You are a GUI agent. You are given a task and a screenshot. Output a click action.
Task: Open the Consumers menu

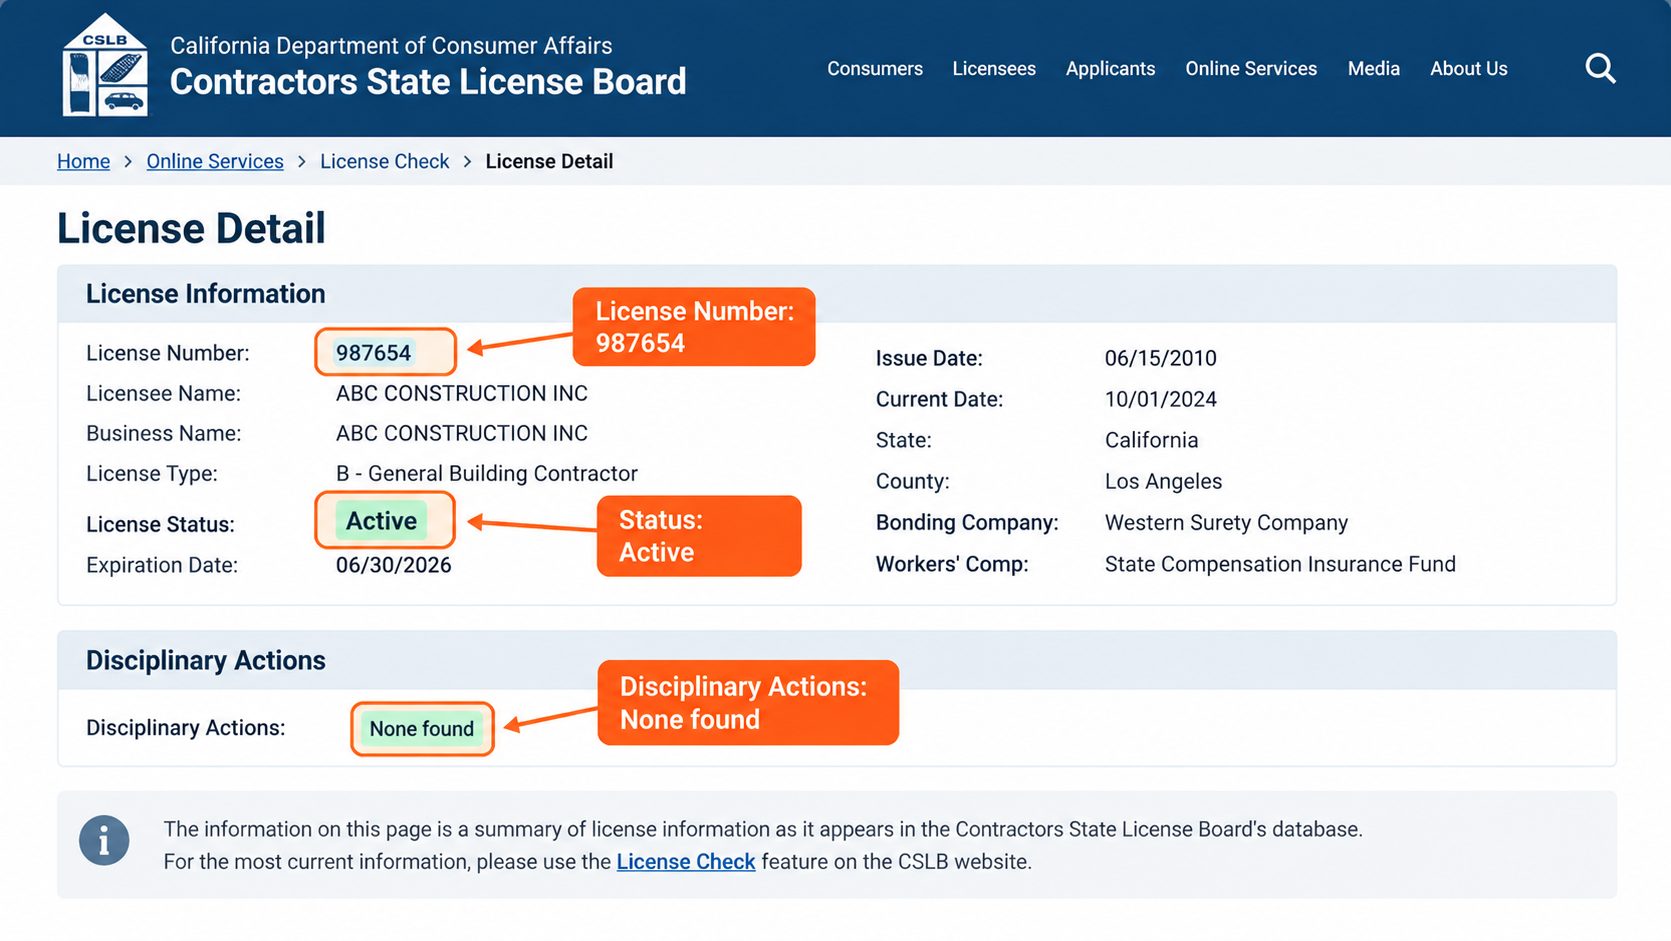point(875,69)
